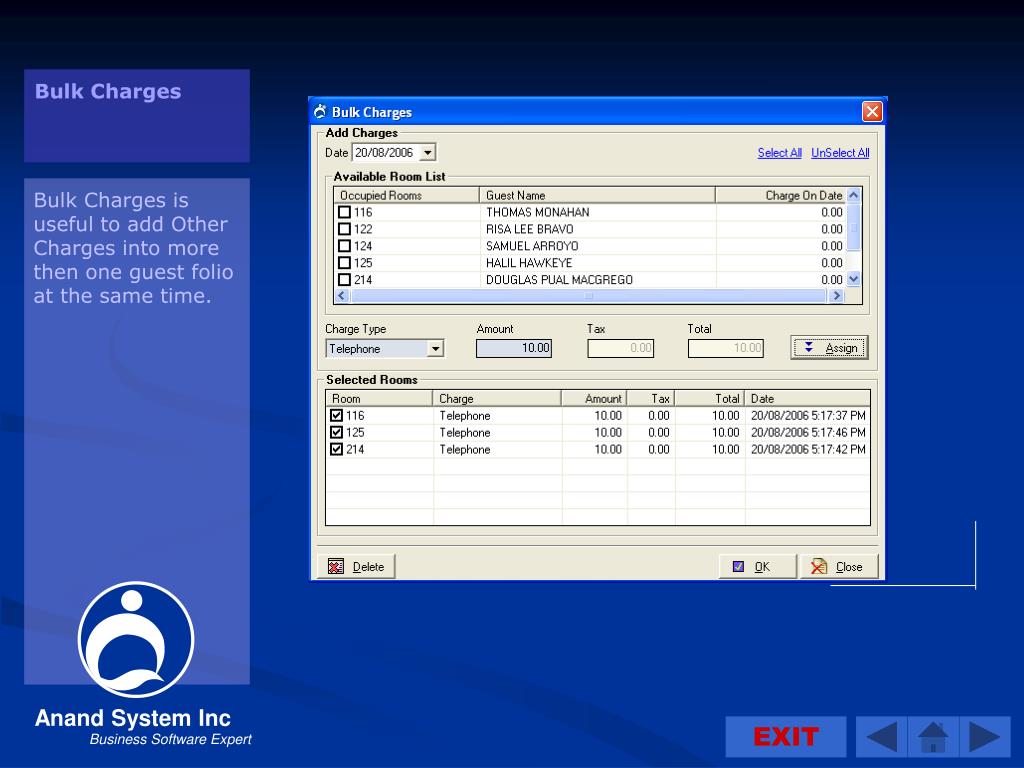Click the Select All link
The image size is (1024, 768).
(779, 153)
